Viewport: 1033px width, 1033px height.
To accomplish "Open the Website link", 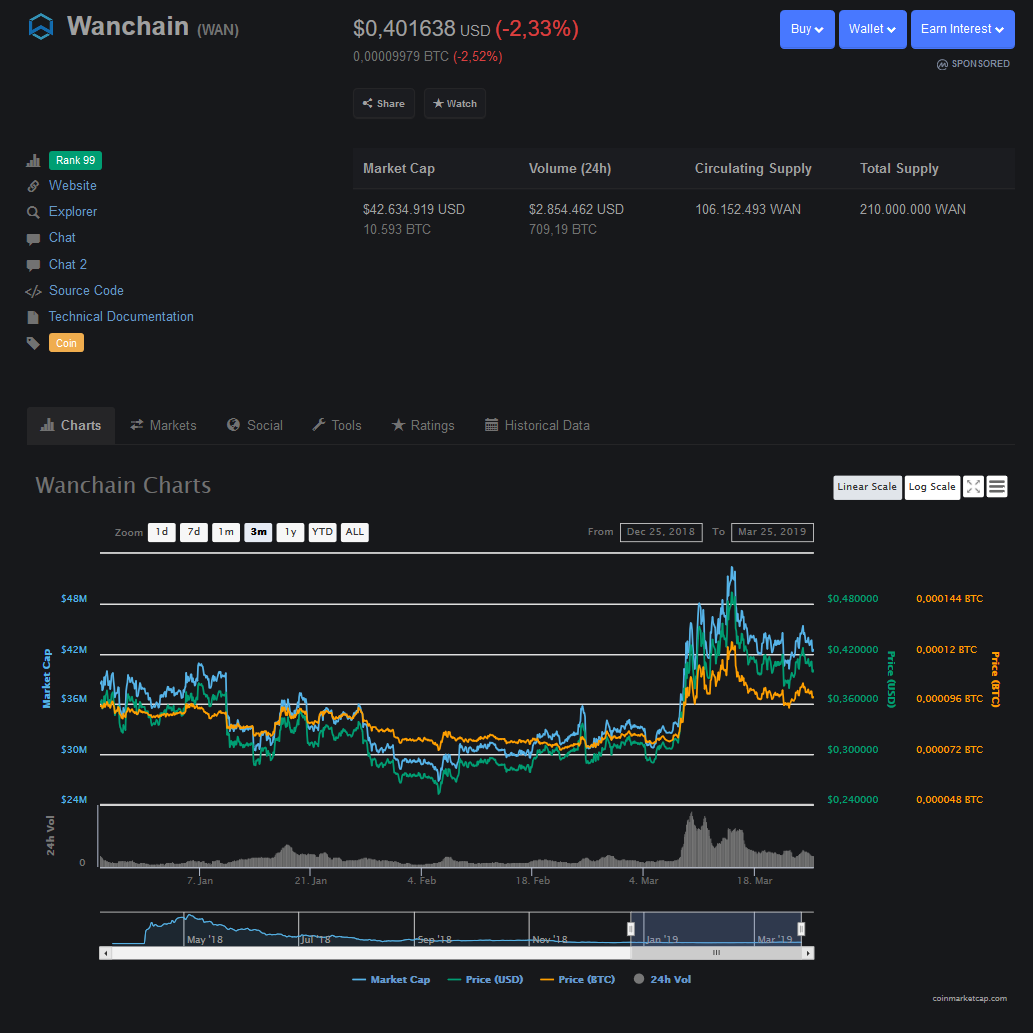I will pyautogui.click(x=72, y=186).
